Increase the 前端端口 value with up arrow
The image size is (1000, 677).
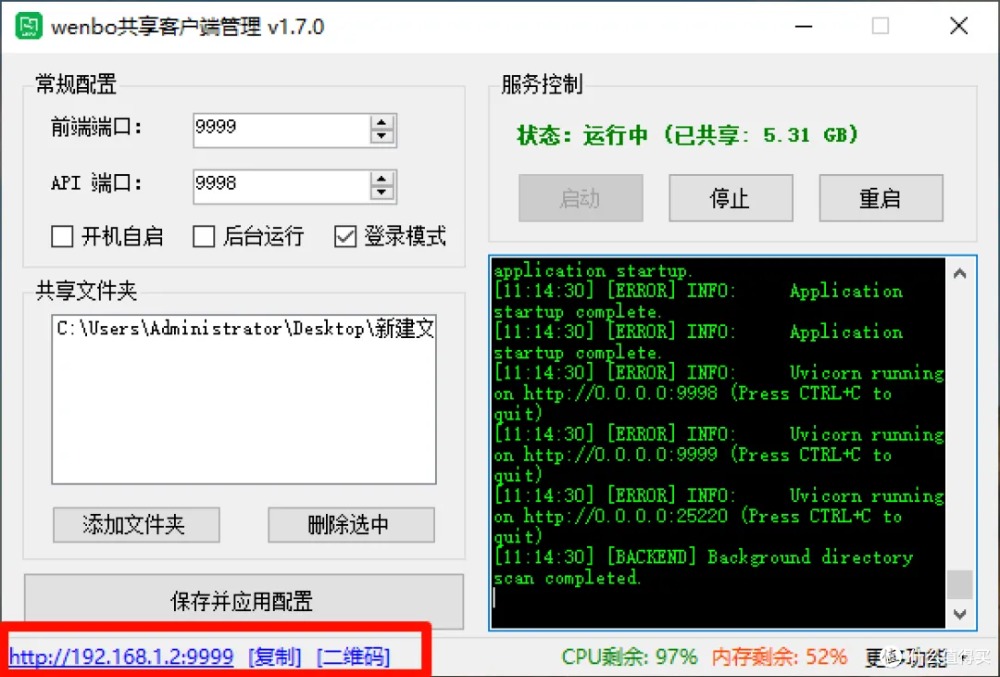click(382, 122)
